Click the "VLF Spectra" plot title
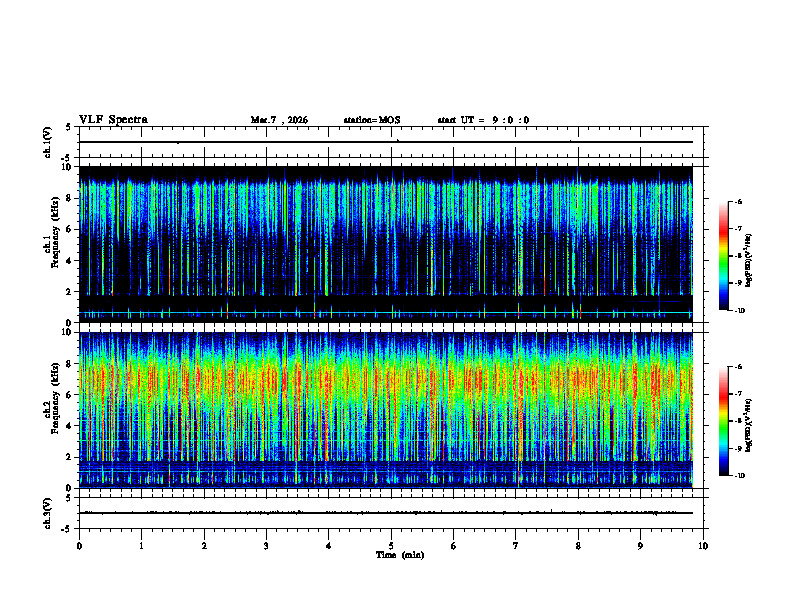Screen dimensions: 792x612 [x=113, y=120]
